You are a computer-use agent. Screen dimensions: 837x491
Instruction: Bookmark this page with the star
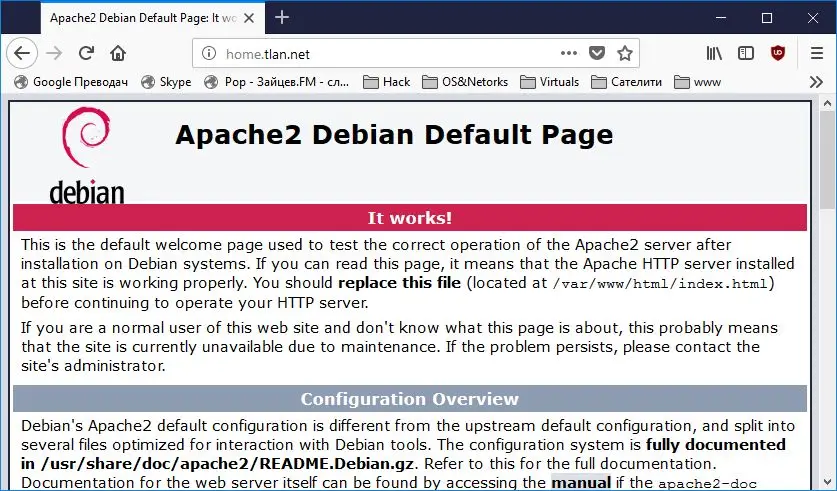(x=625, y=53)
